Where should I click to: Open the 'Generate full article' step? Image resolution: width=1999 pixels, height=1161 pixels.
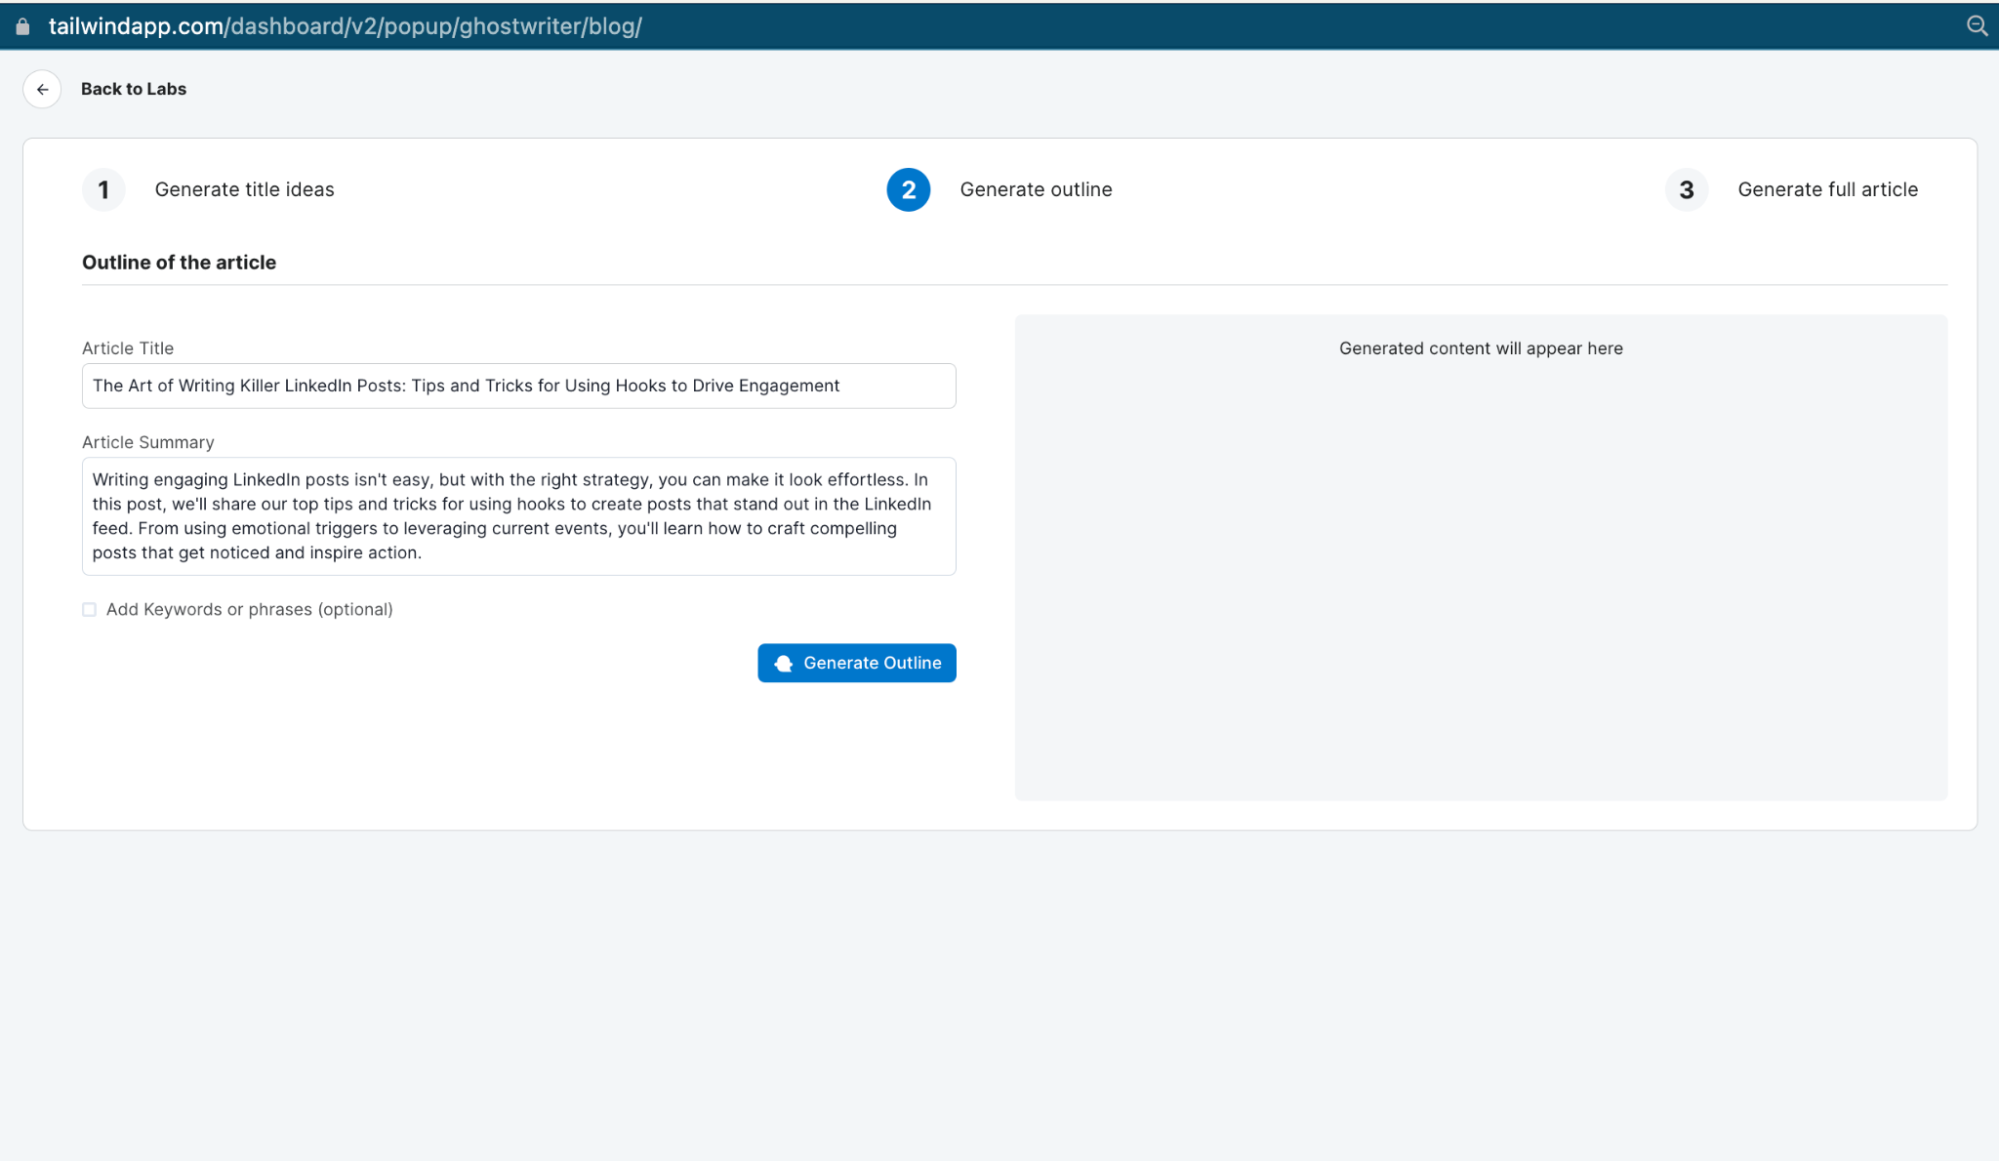coord(1827,190)
